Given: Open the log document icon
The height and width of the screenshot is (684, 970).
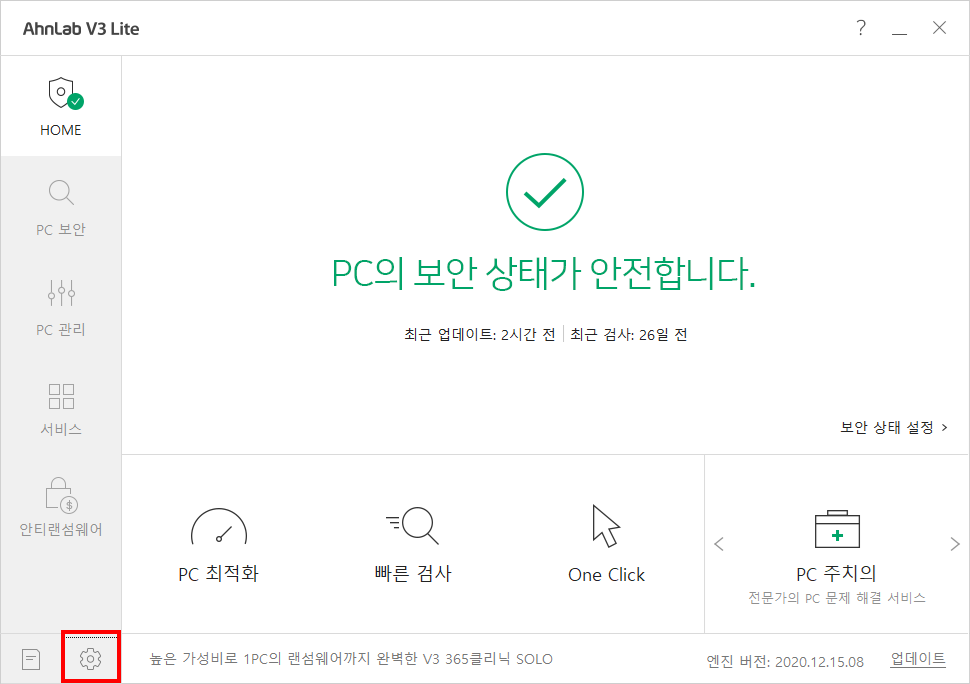Looking at the screenshot, I should [31, 659].
